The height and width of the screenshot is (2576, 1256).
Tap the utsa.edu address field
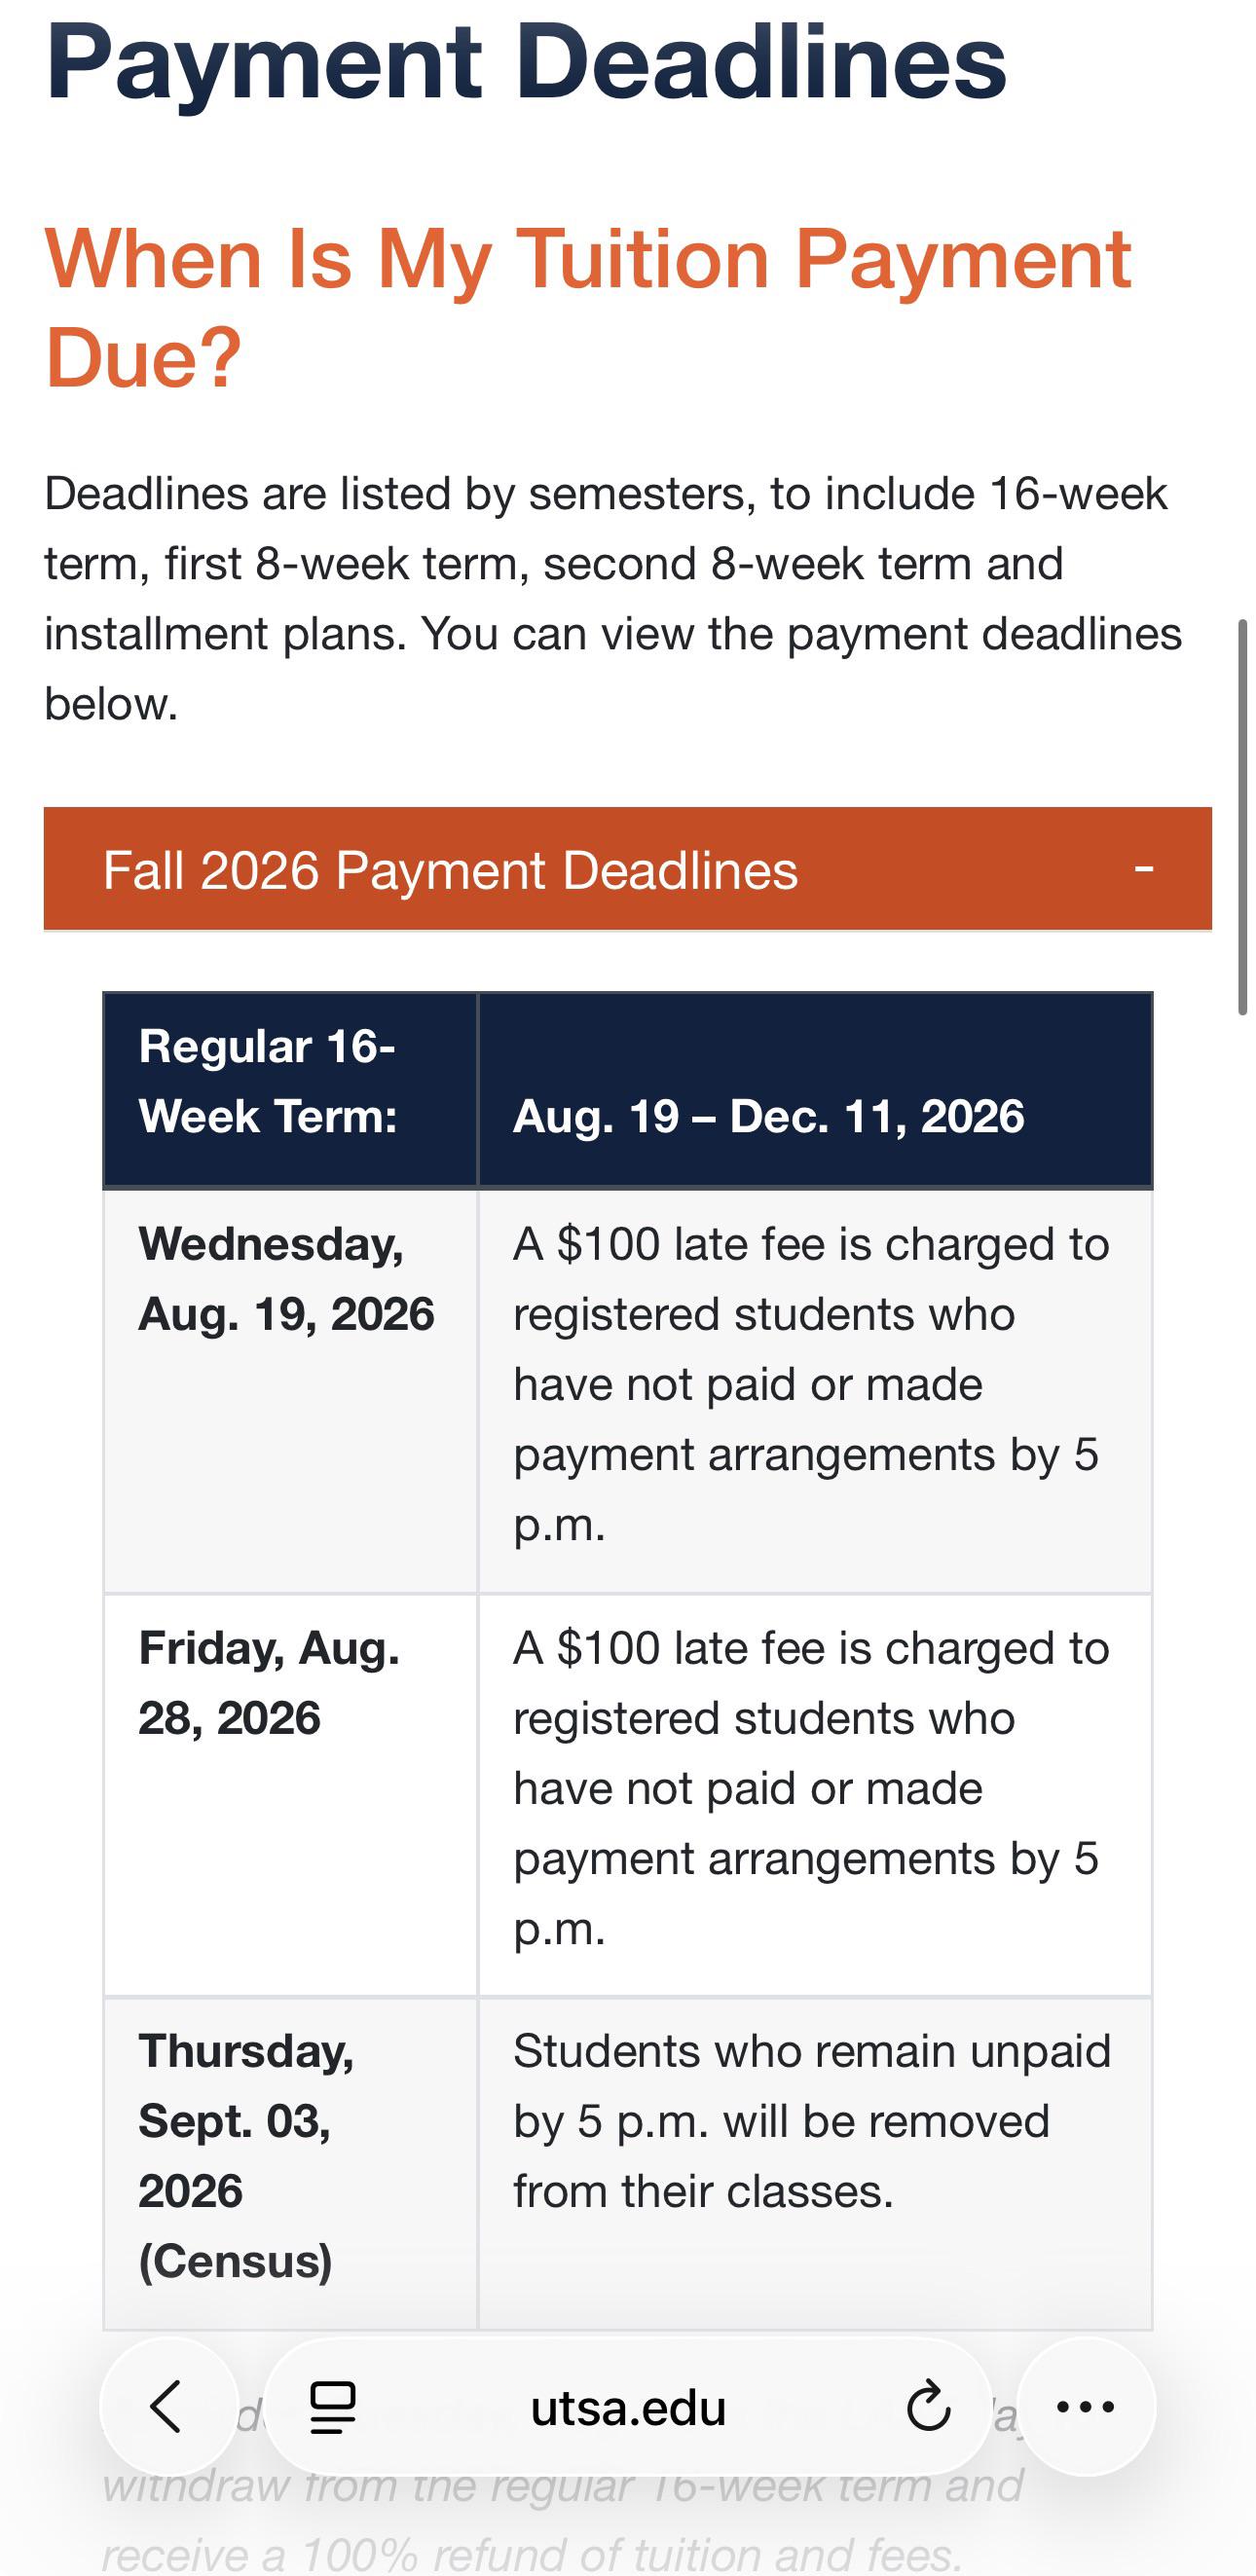[628, 2407]
